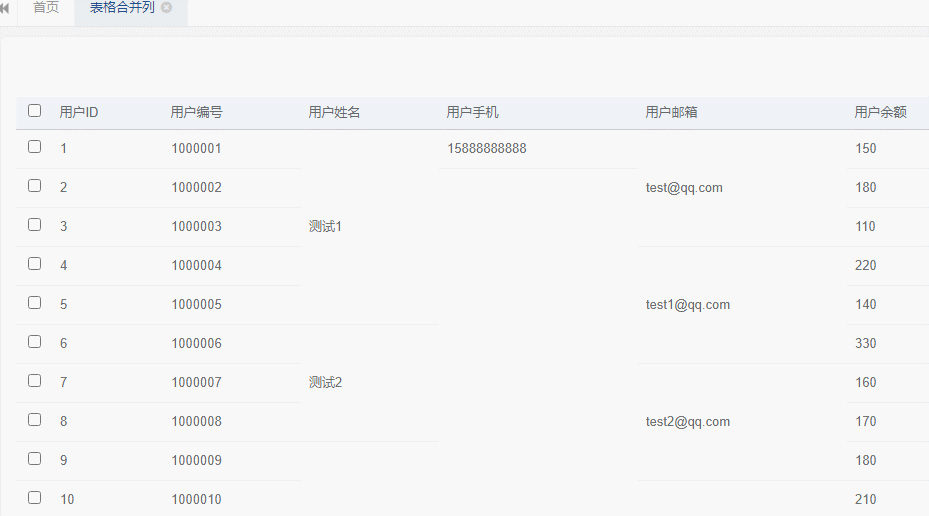Click the 用户姓名 column header

coord(334,112)
